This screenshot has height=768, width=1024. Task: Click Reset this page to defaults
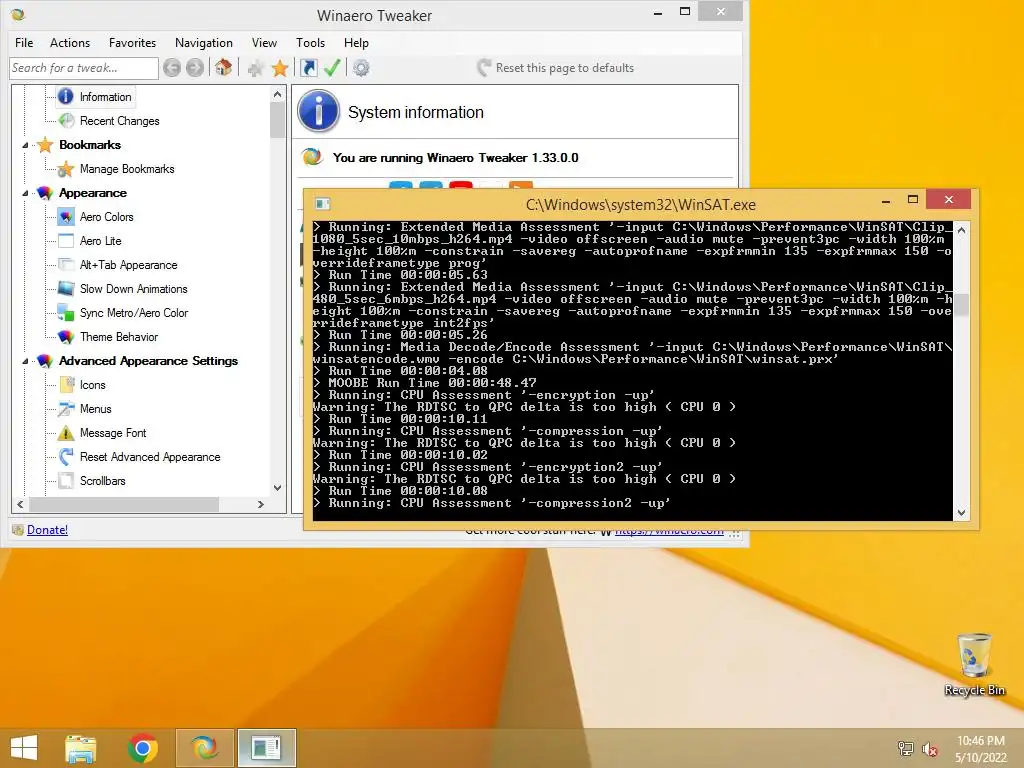[x=556, y=68]
